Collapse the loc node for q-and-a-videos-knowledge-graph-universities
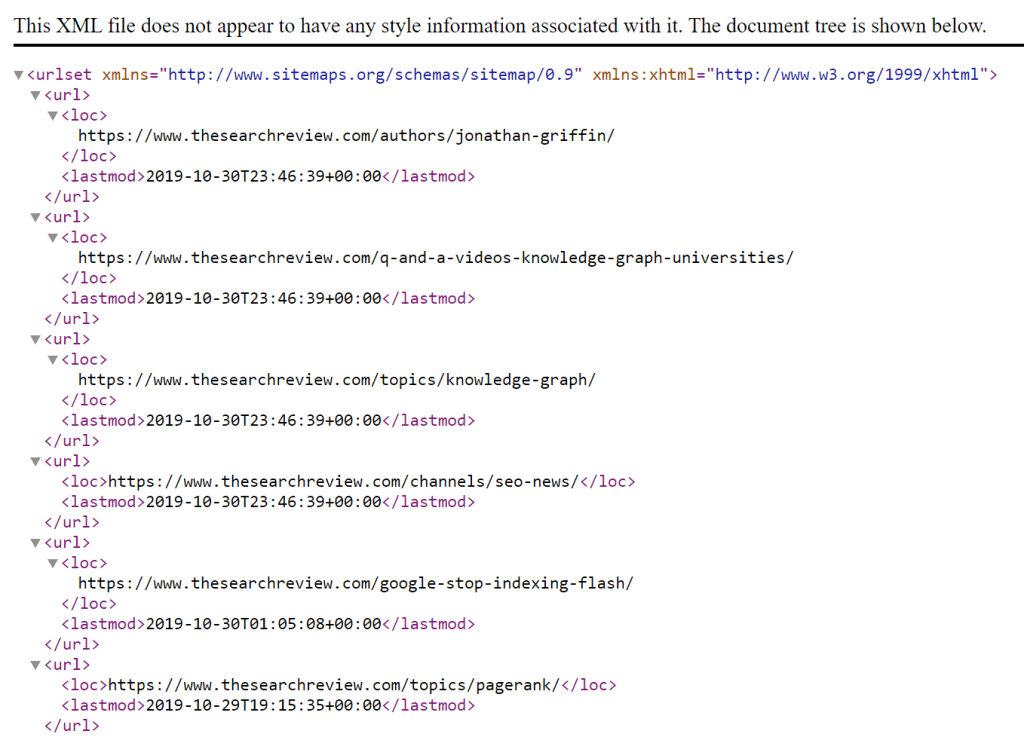1024x737 pixels. [x=53, y=238]
